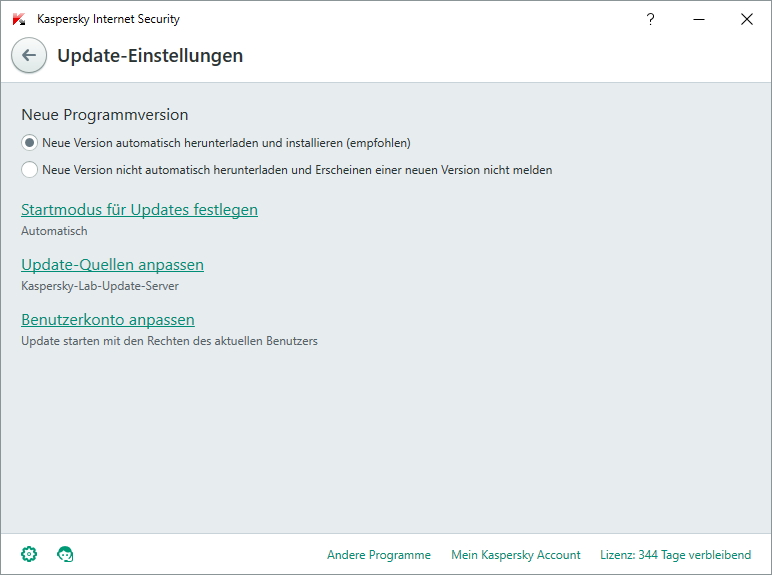This screenshot has height=575, width=772.
Task: Select automatic download and install radio button
Action: (x=29, y=143)
